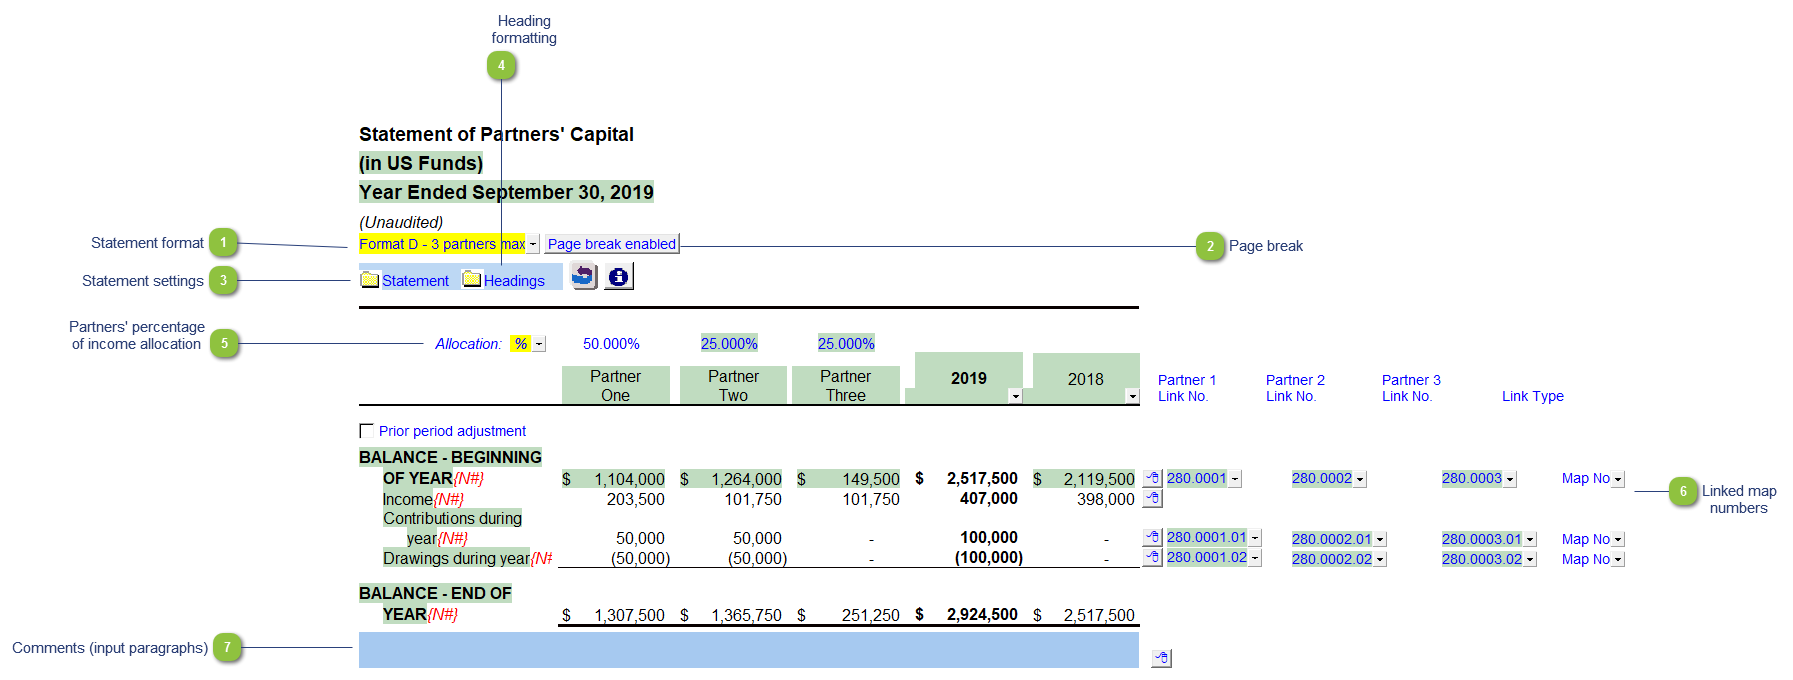Click the link icon on Contributions row
The height and width of the screenshot is (680, 1793).
[x=1153, y=538]
